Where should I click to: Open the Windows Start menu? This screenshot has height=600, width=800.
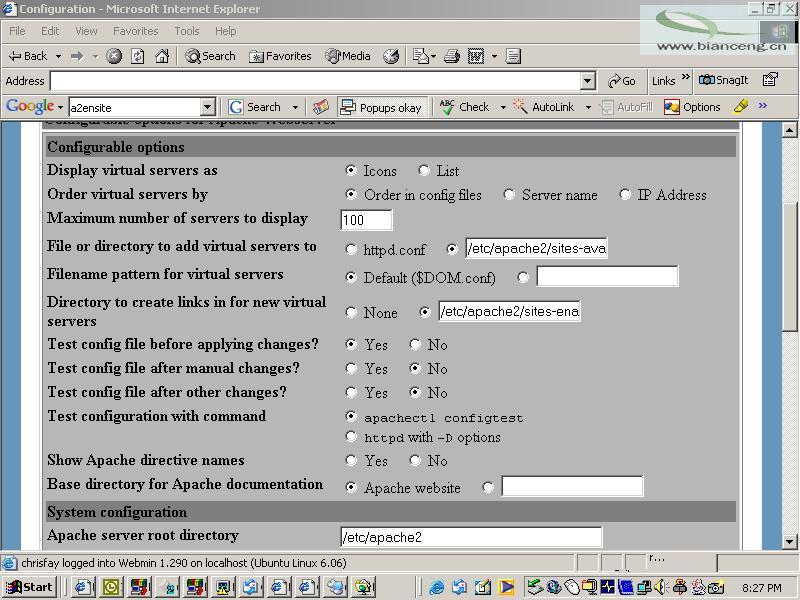tap(30, 587)
